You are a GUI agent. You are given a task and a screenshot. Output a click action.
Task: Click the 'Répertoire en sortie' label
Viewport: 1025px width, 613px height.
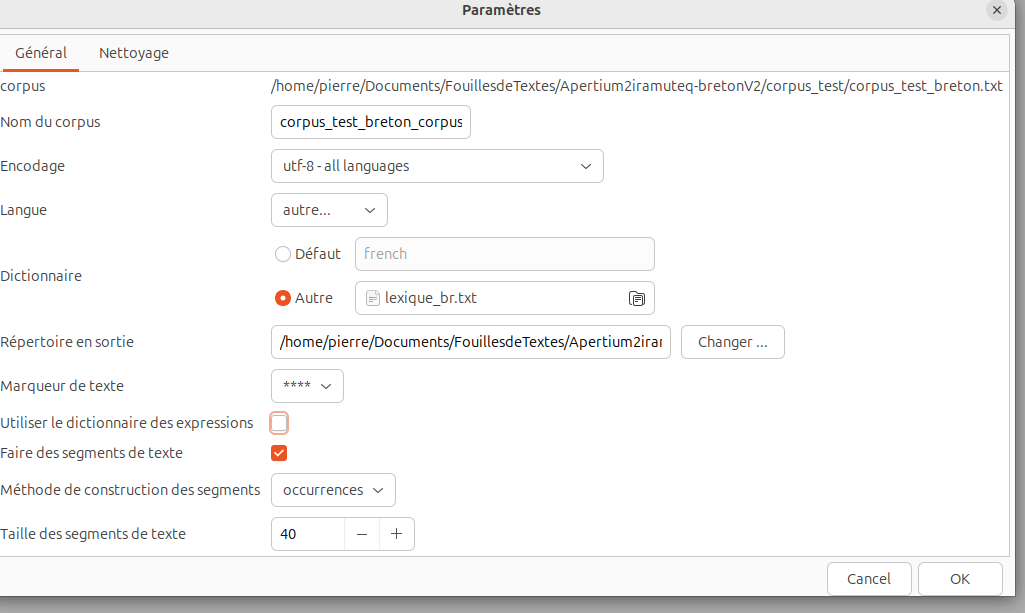pyautogui.click(x=67, y=342)
